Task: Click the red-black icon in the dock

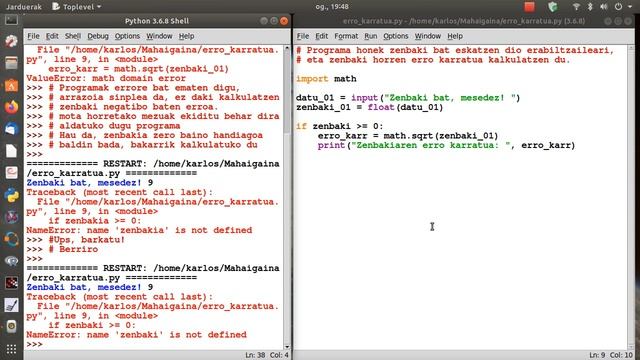Action: 11,283
